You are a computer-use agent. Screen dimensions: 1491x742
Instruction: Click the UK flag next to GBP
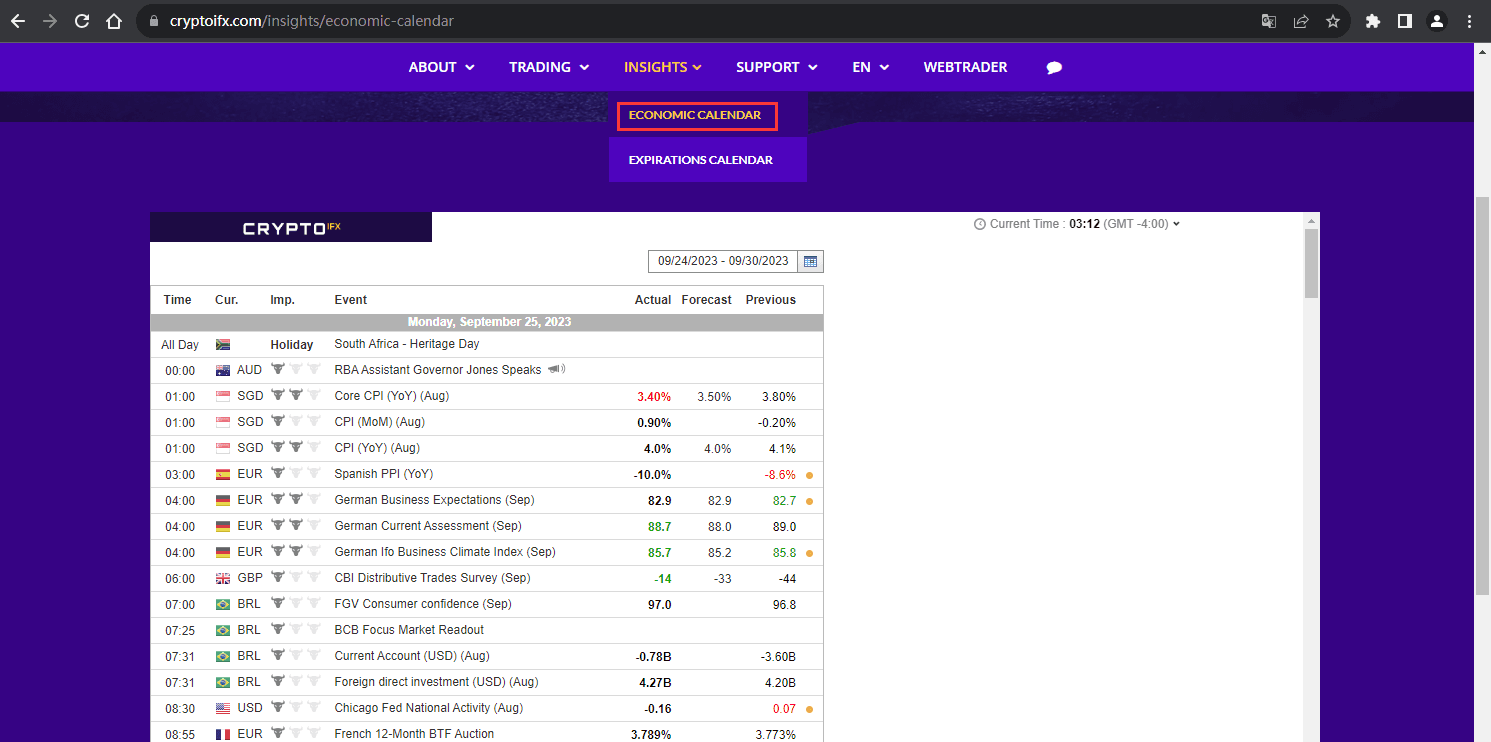pyautogui.click(x=223, y=578)
